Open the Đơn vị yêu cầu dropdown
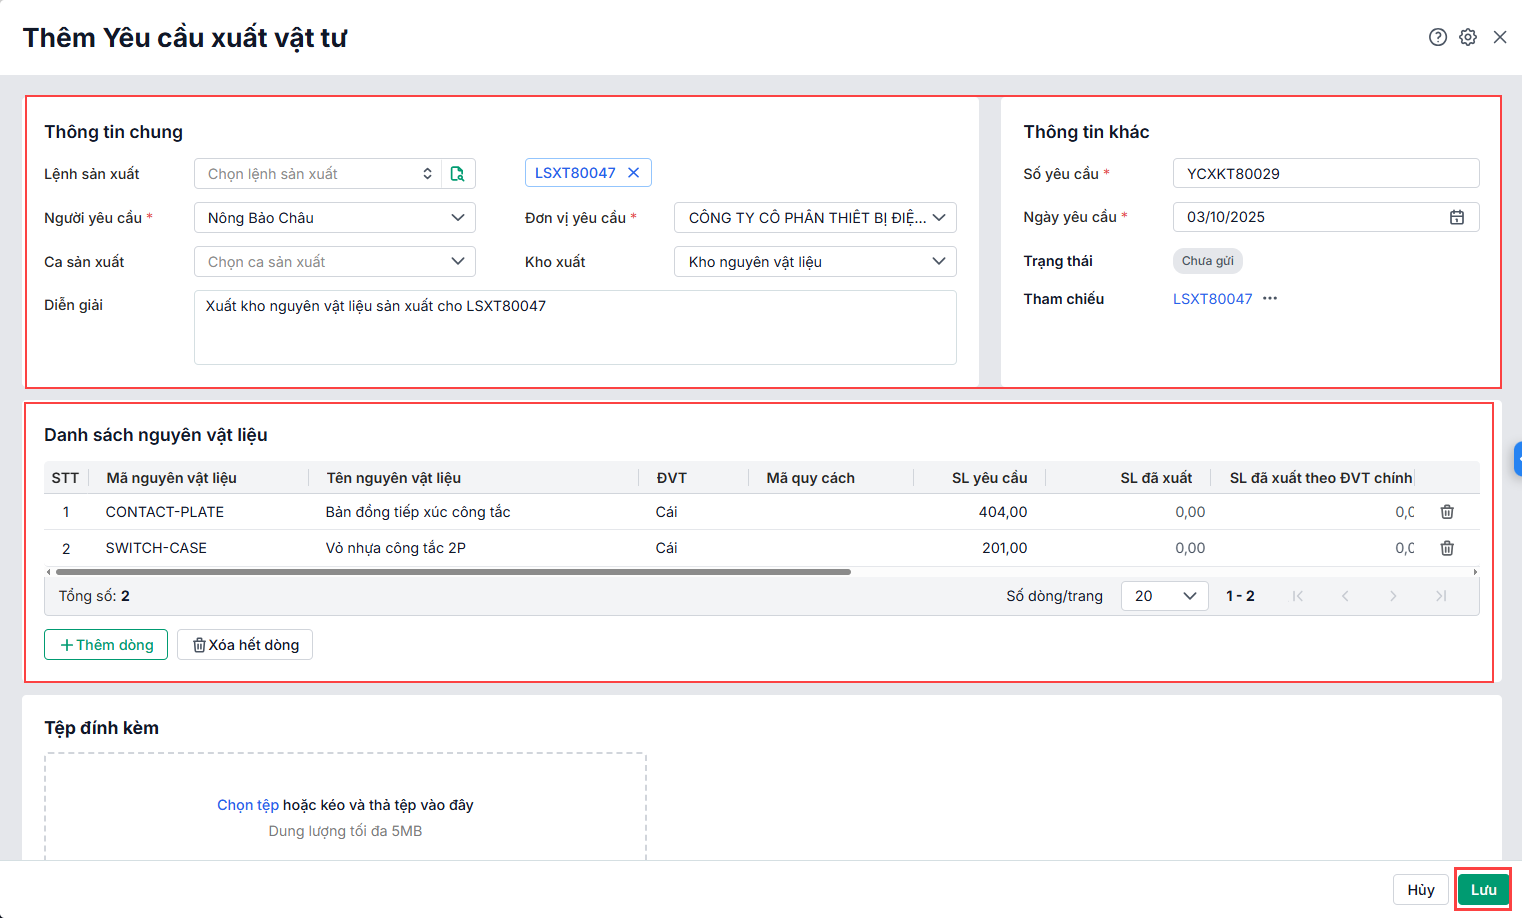The image size is (1522, 918). click(938, 218)
